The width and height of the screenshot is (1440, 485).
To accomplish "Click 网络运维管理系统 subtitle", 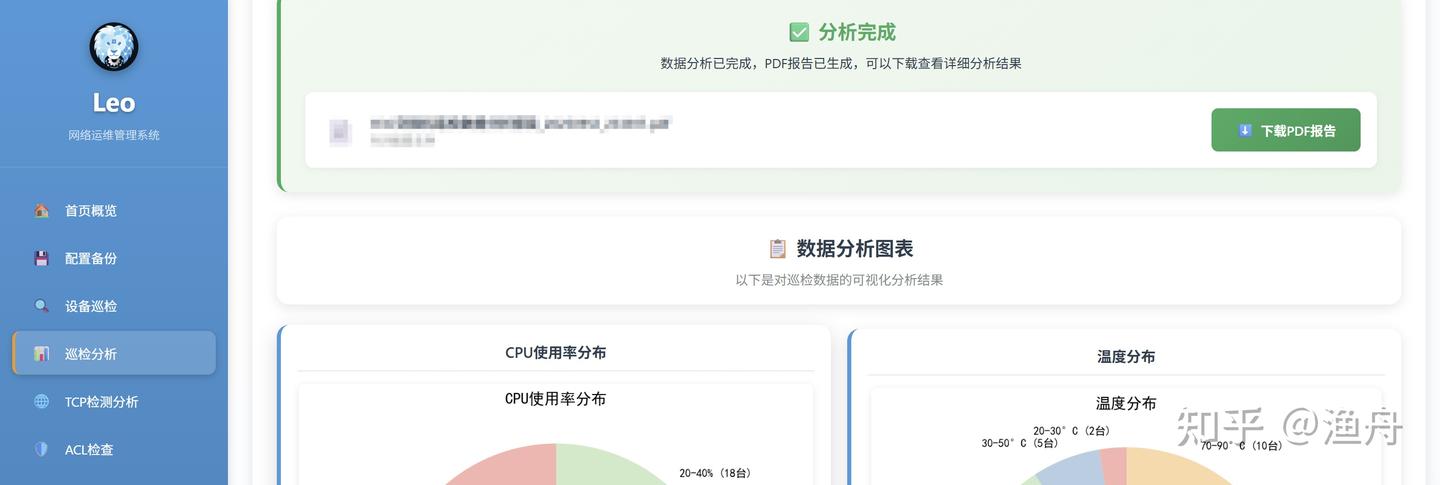I will pos(114,135).
